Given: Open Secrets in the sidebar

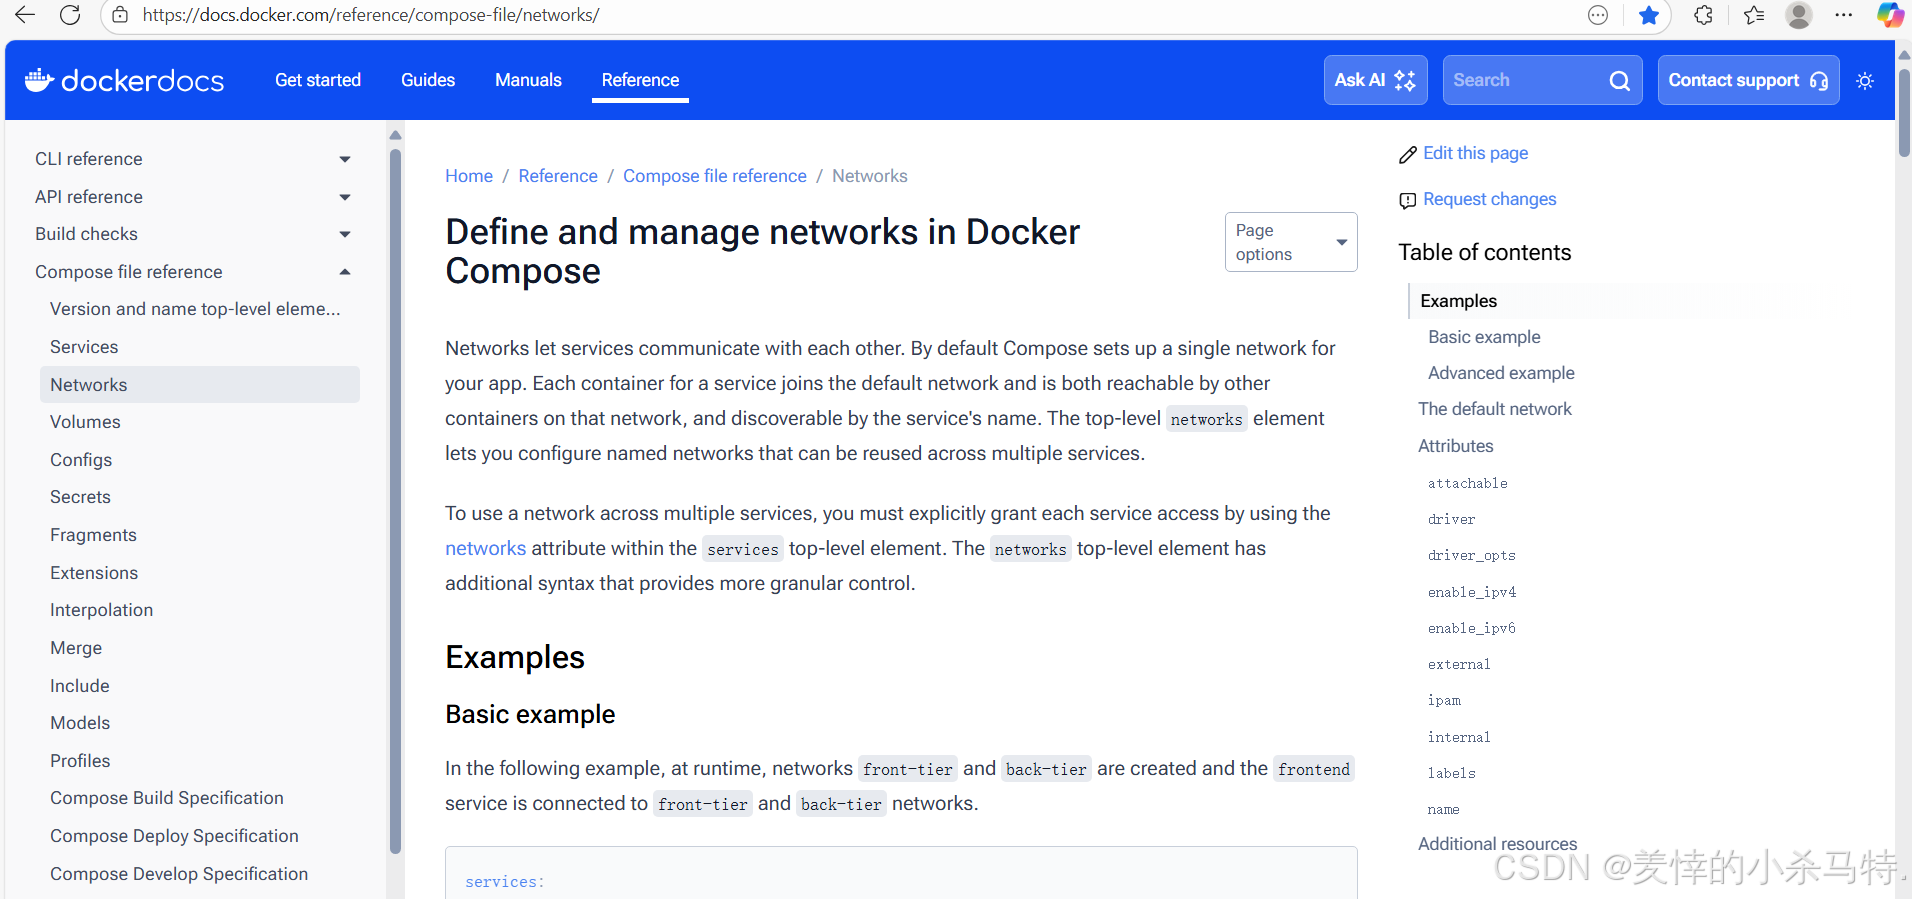Looking at the screenshot, I should [80, 497].
